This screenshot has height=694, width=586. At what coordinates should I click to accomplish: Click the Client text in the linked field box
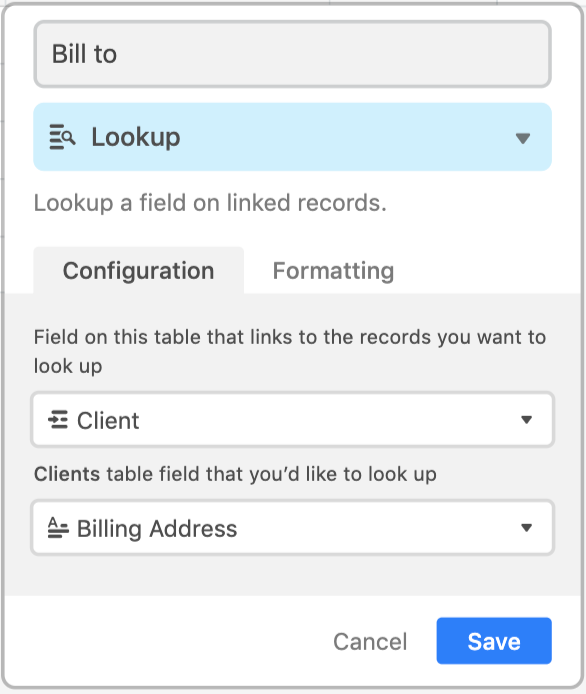[108, 420]
